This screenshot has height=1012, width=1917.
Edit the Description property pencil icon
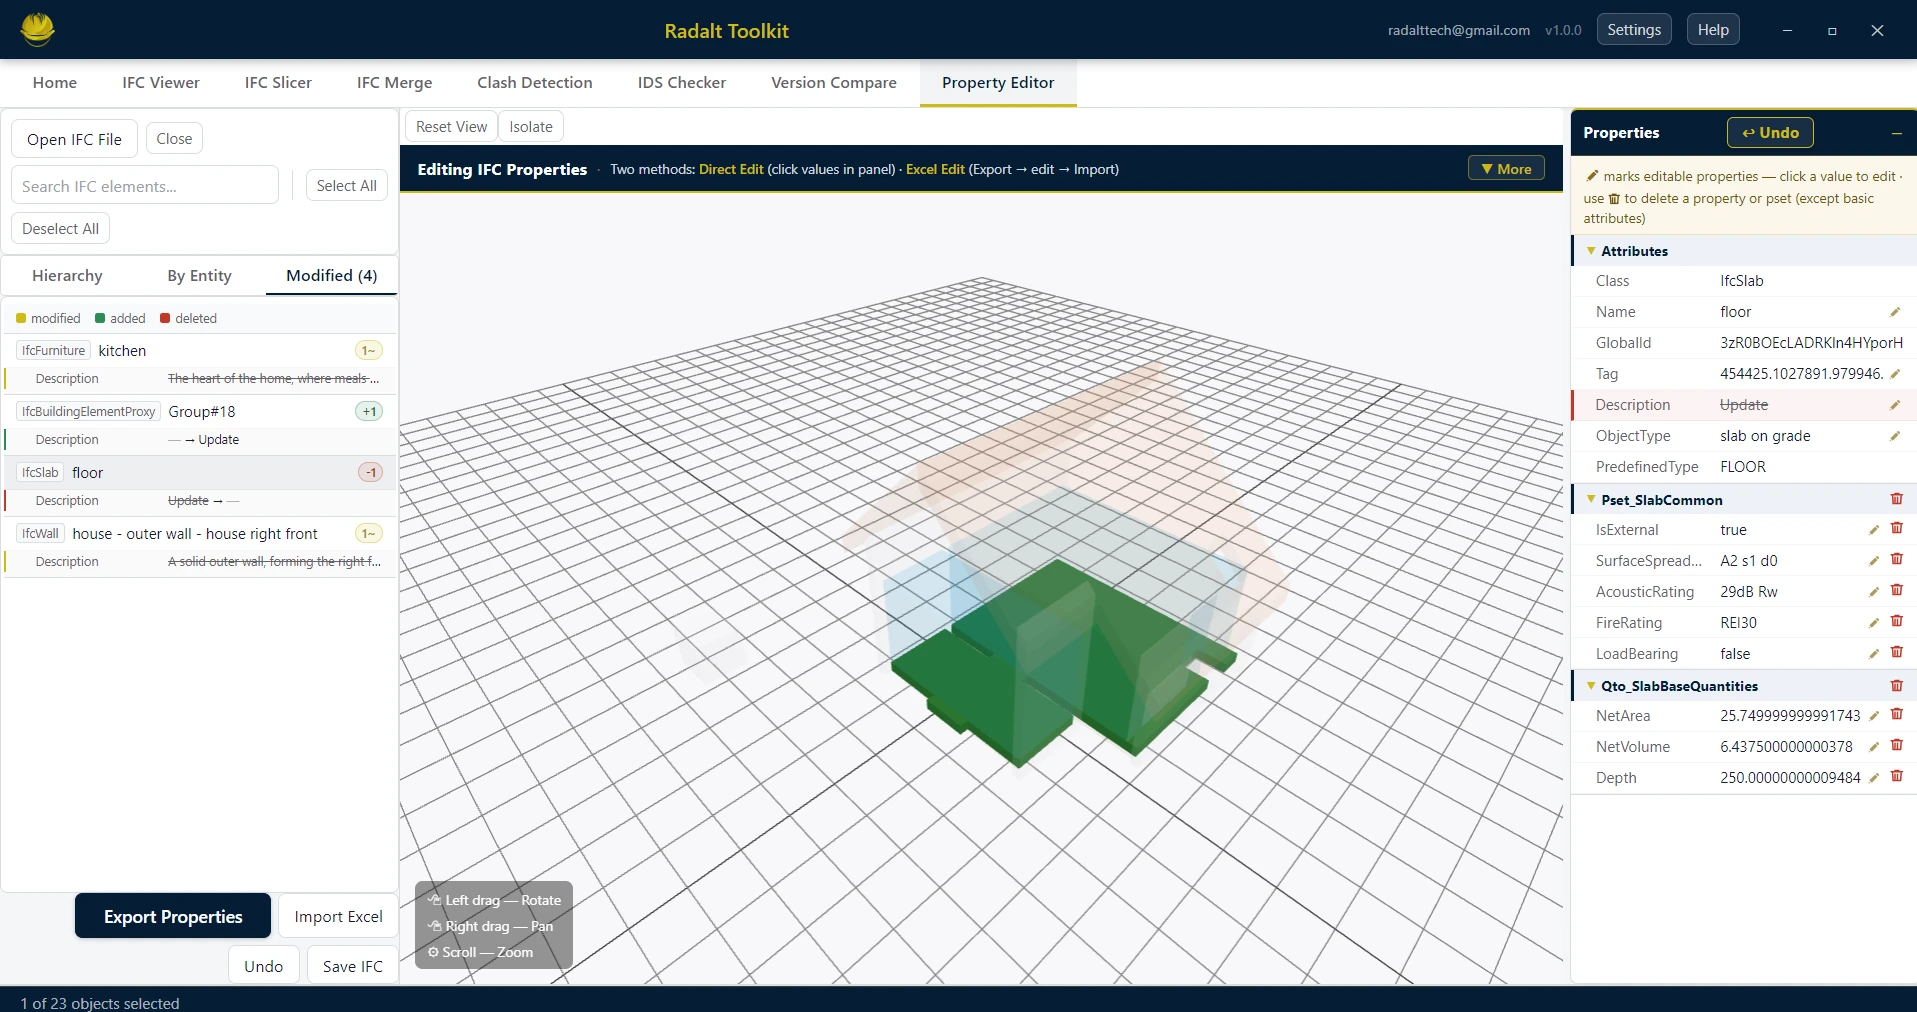[x=1895, y=405]
